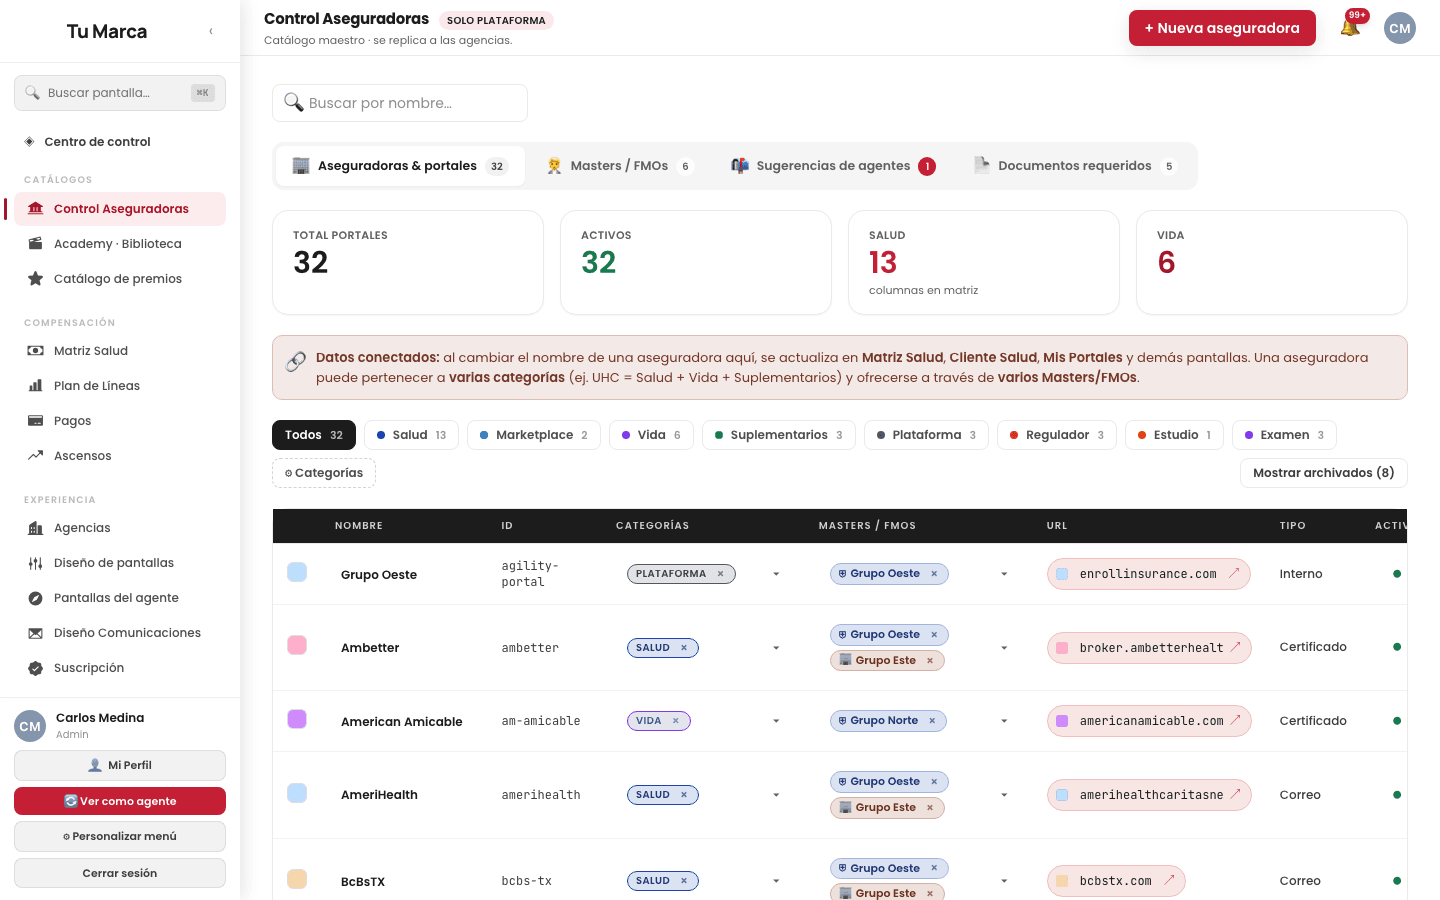Pick the pink color swatch for Ambetter

coord(297,645)
